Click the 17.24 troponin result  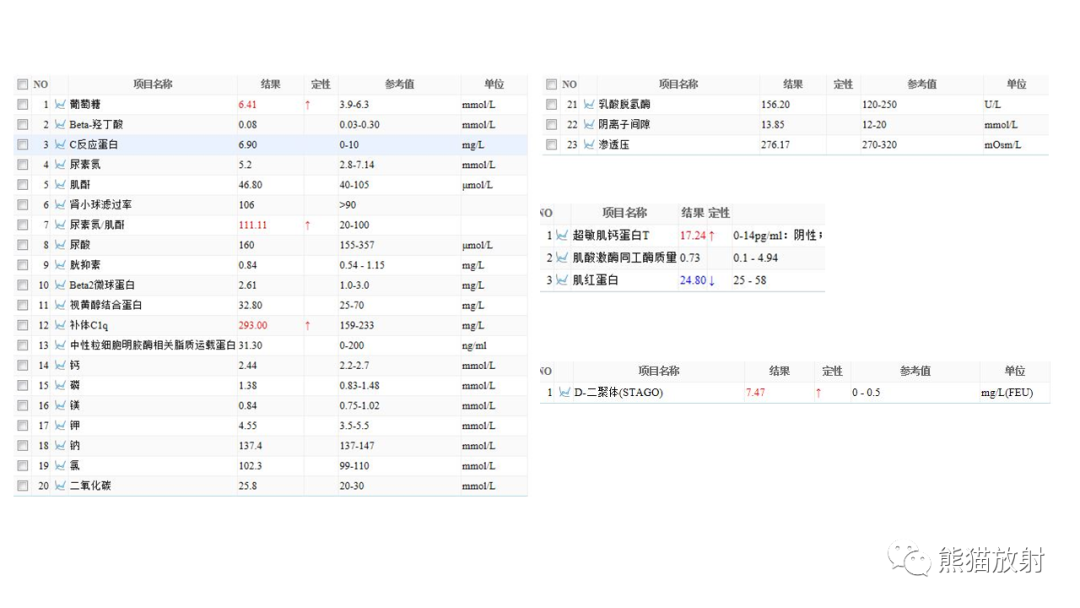click(x=693, y=235)
